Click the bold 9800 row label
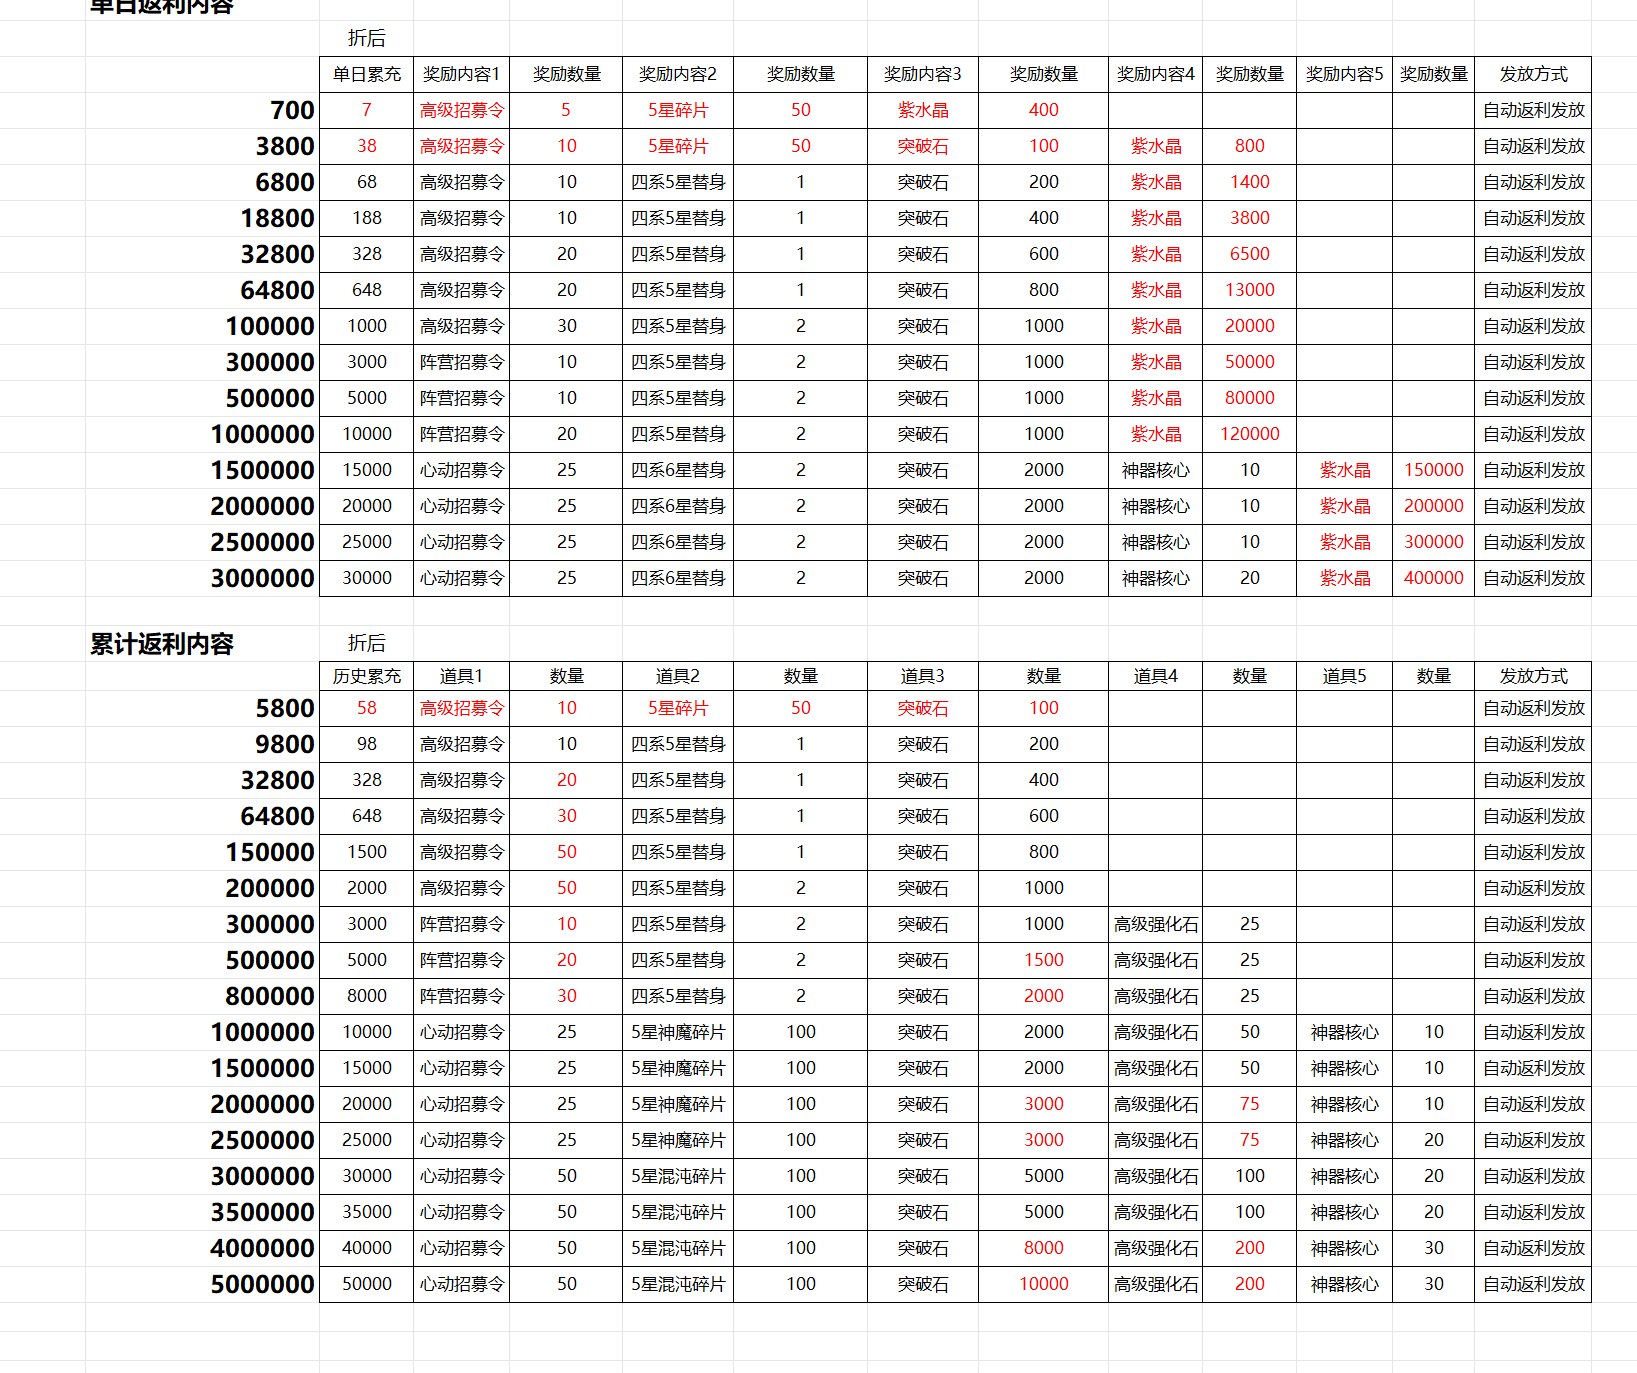1637x1373 pixels. 284,744
